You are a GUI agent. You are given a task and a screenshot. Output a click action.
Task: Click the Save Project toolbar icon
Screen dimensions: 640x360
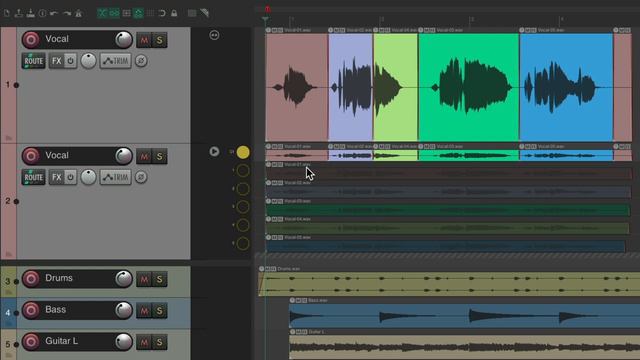(x=31, y=13)
